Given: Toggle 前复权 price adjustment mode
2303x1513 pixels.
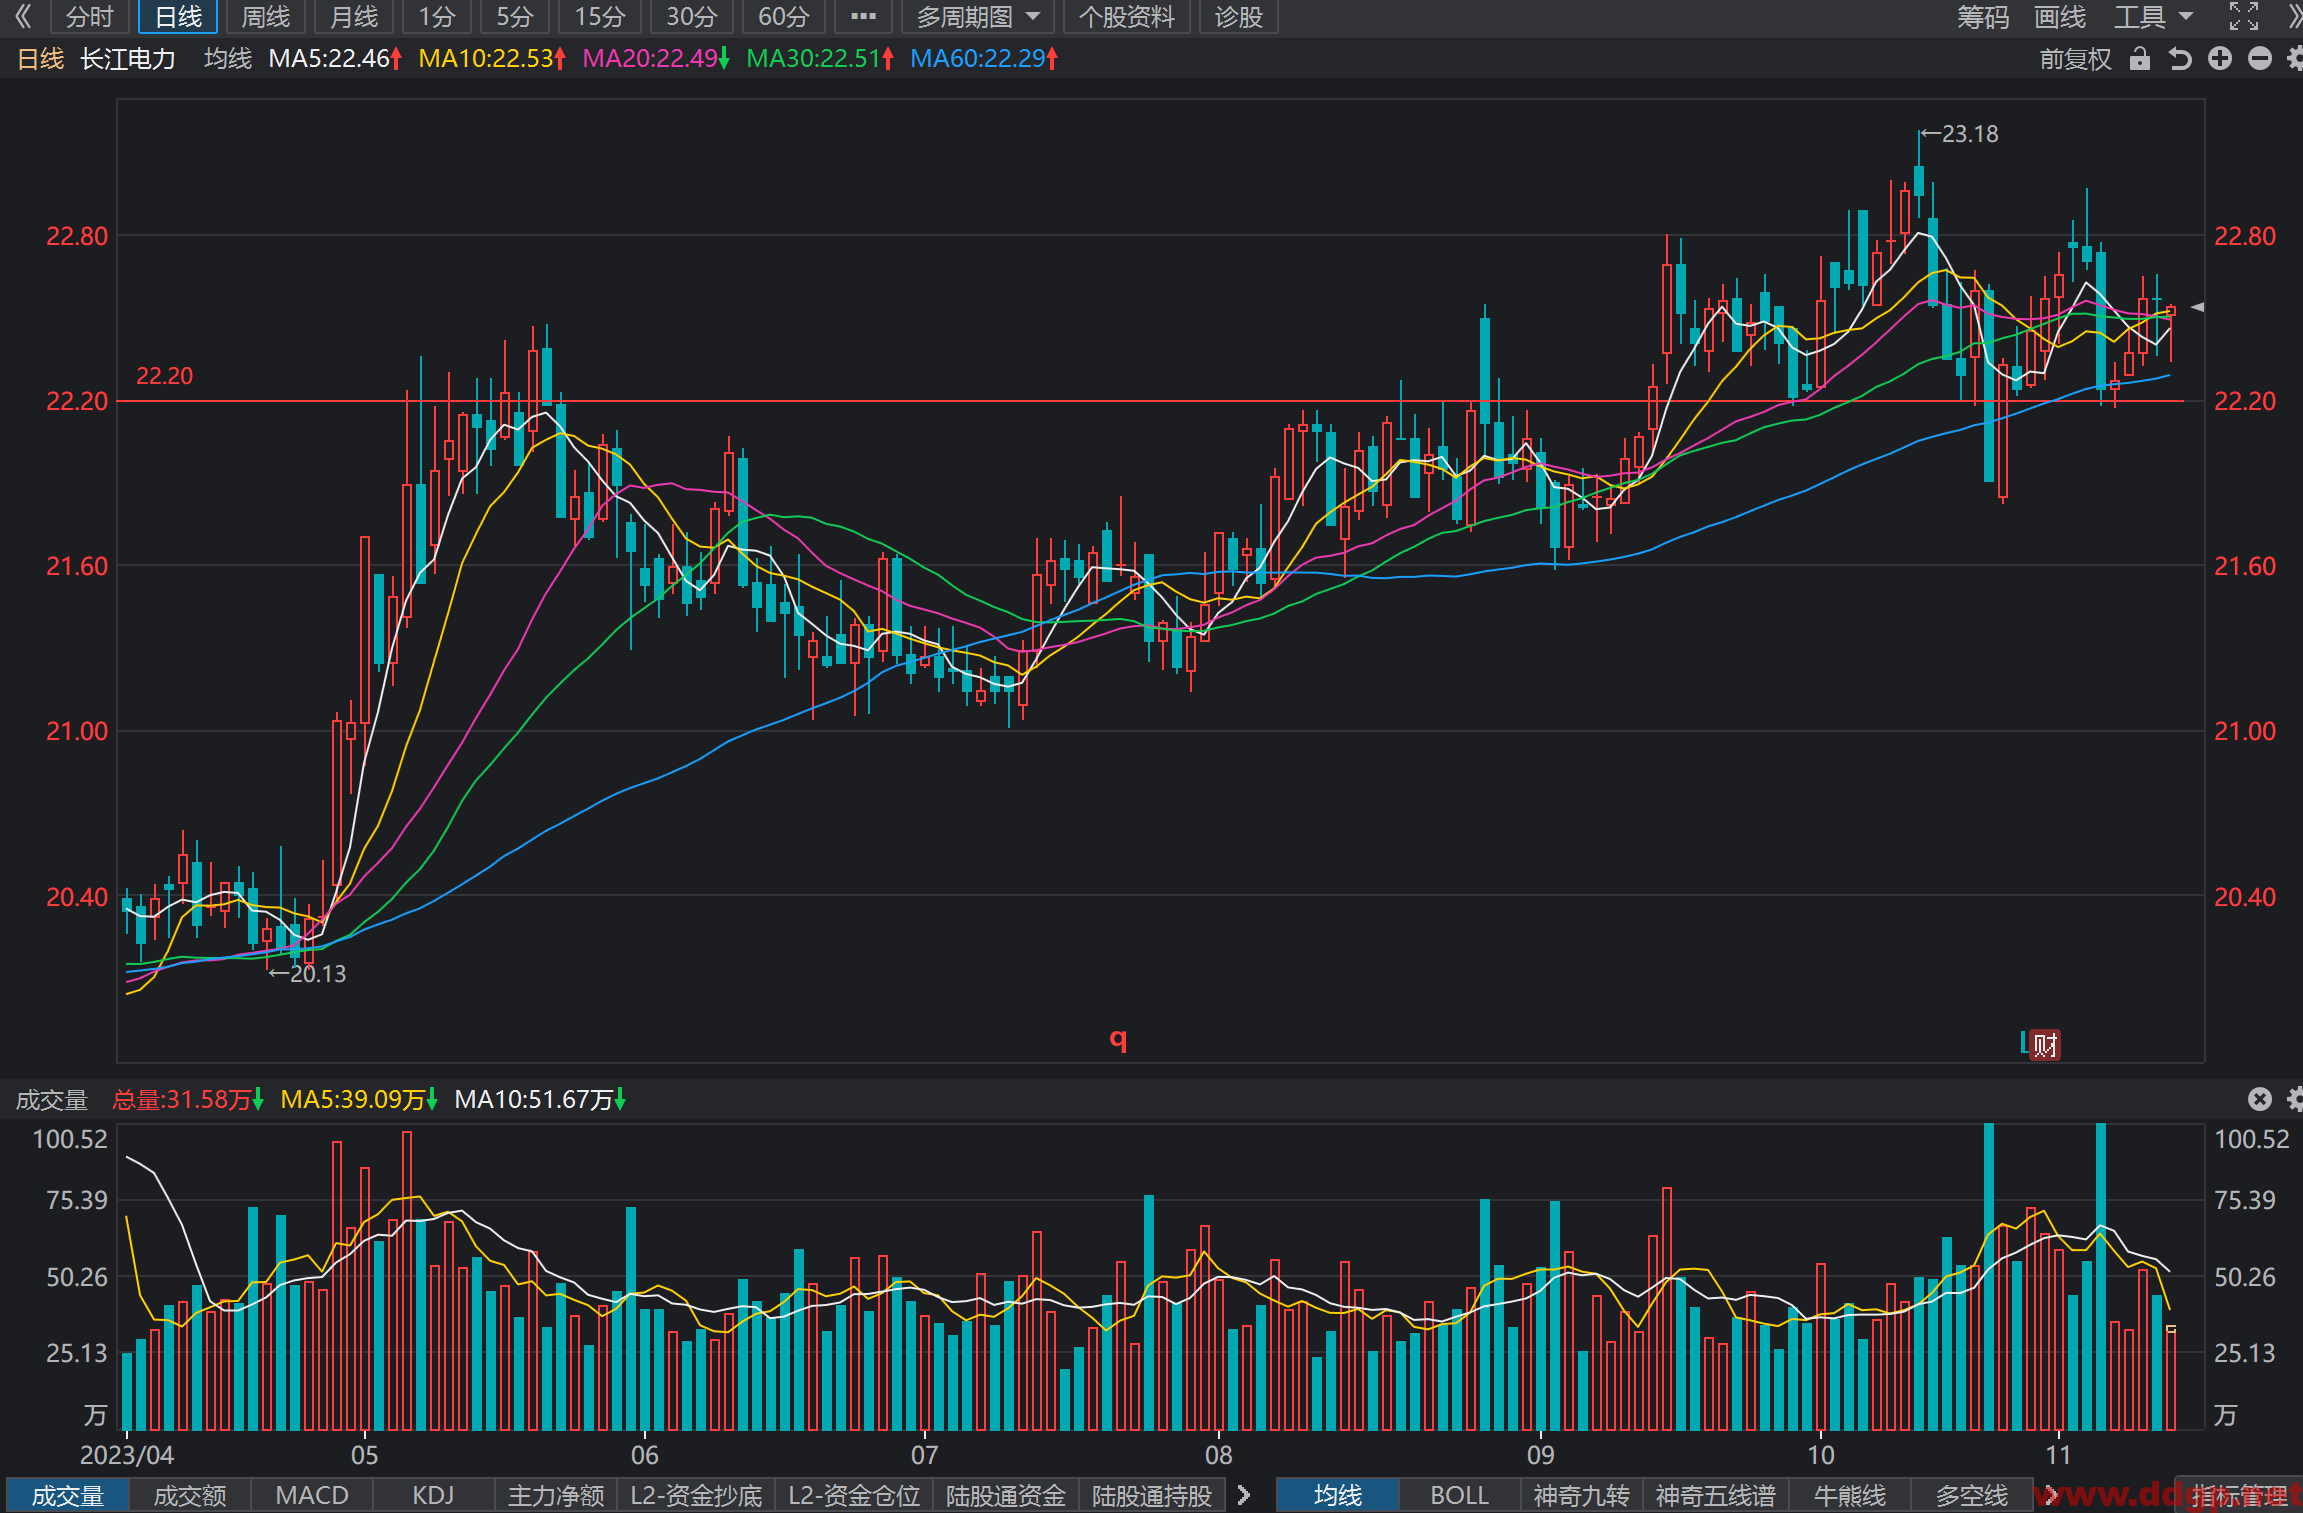Looking at the screenshot, I should (2076, 59).
